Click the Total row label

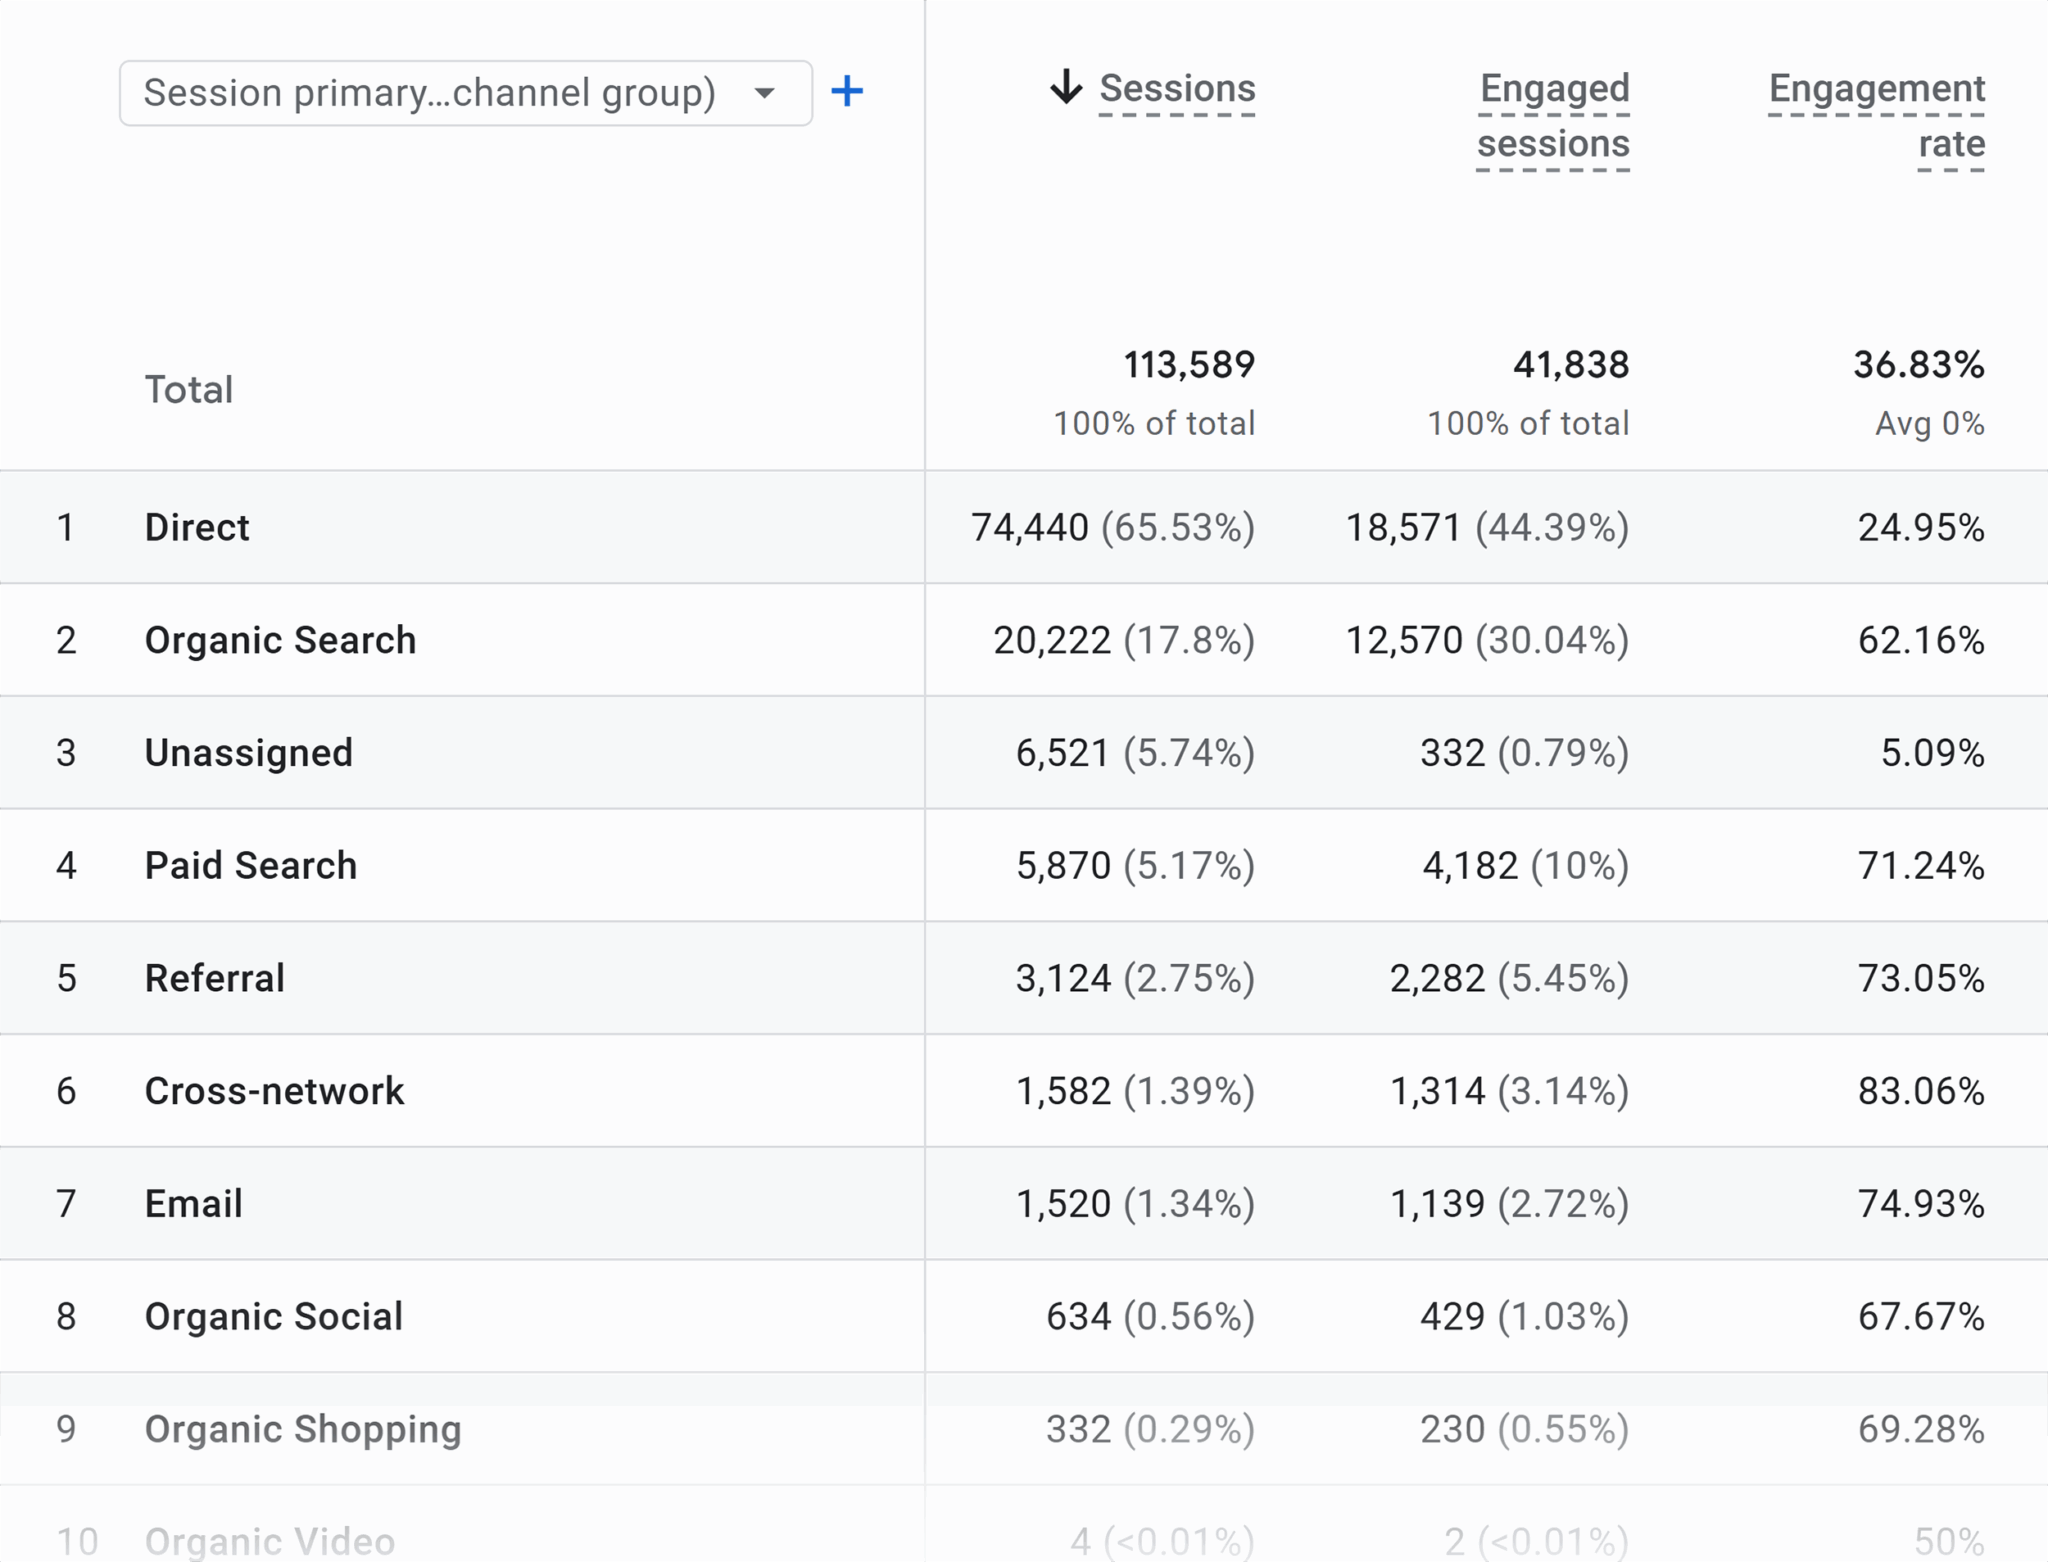[x=189, y=390]
